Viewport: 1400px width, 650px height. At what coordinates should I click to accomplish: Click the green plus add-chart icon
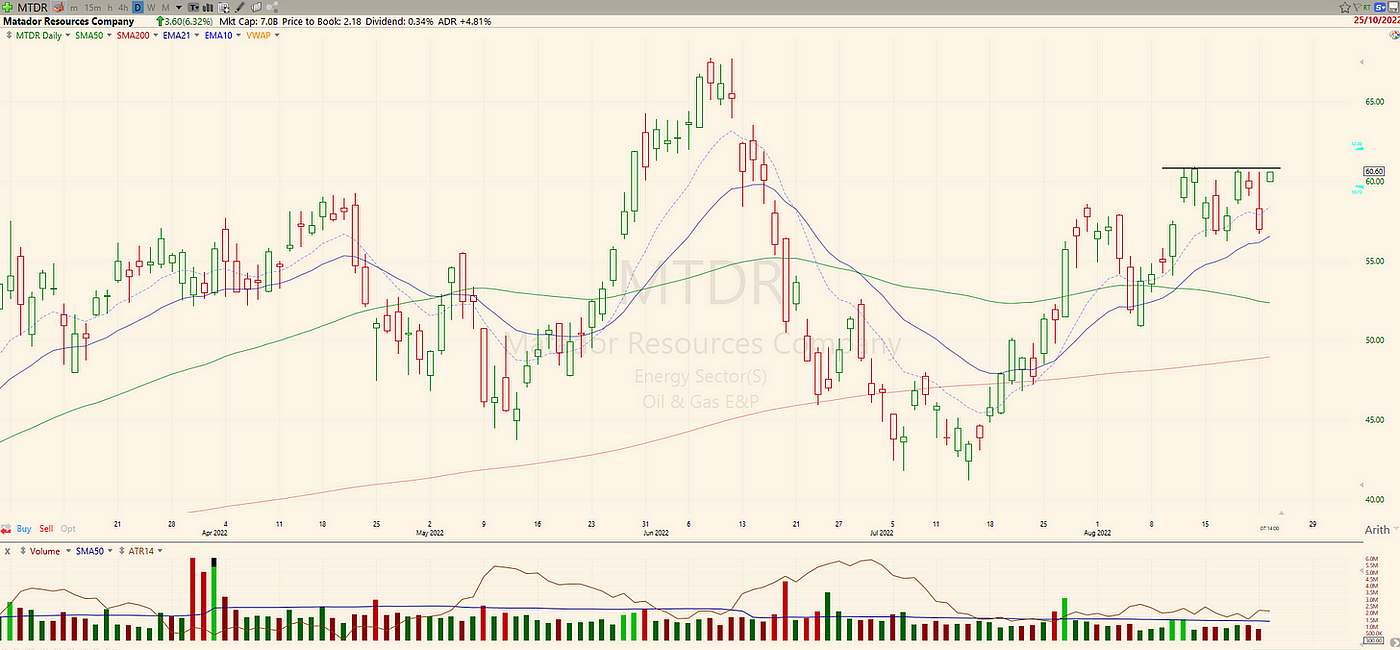click(x=7, y=8)
